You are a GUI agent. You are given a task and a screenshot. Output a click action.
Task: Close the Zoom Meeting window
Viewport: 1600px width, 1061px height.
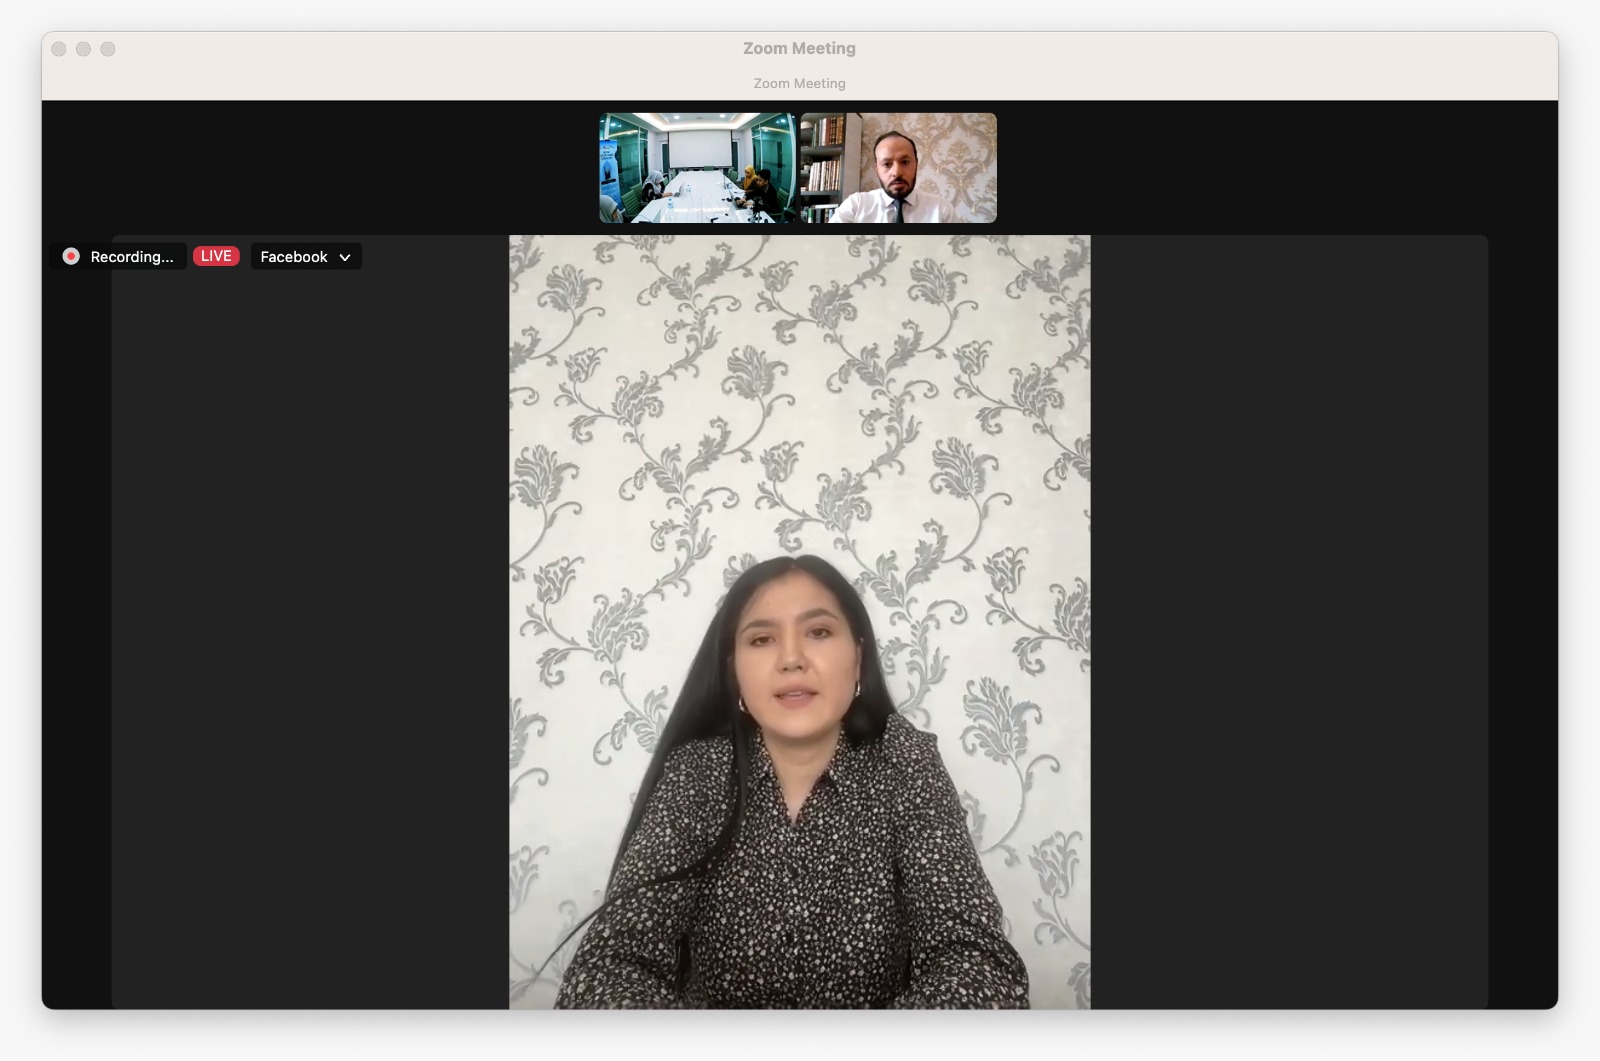tap(59, 49)
